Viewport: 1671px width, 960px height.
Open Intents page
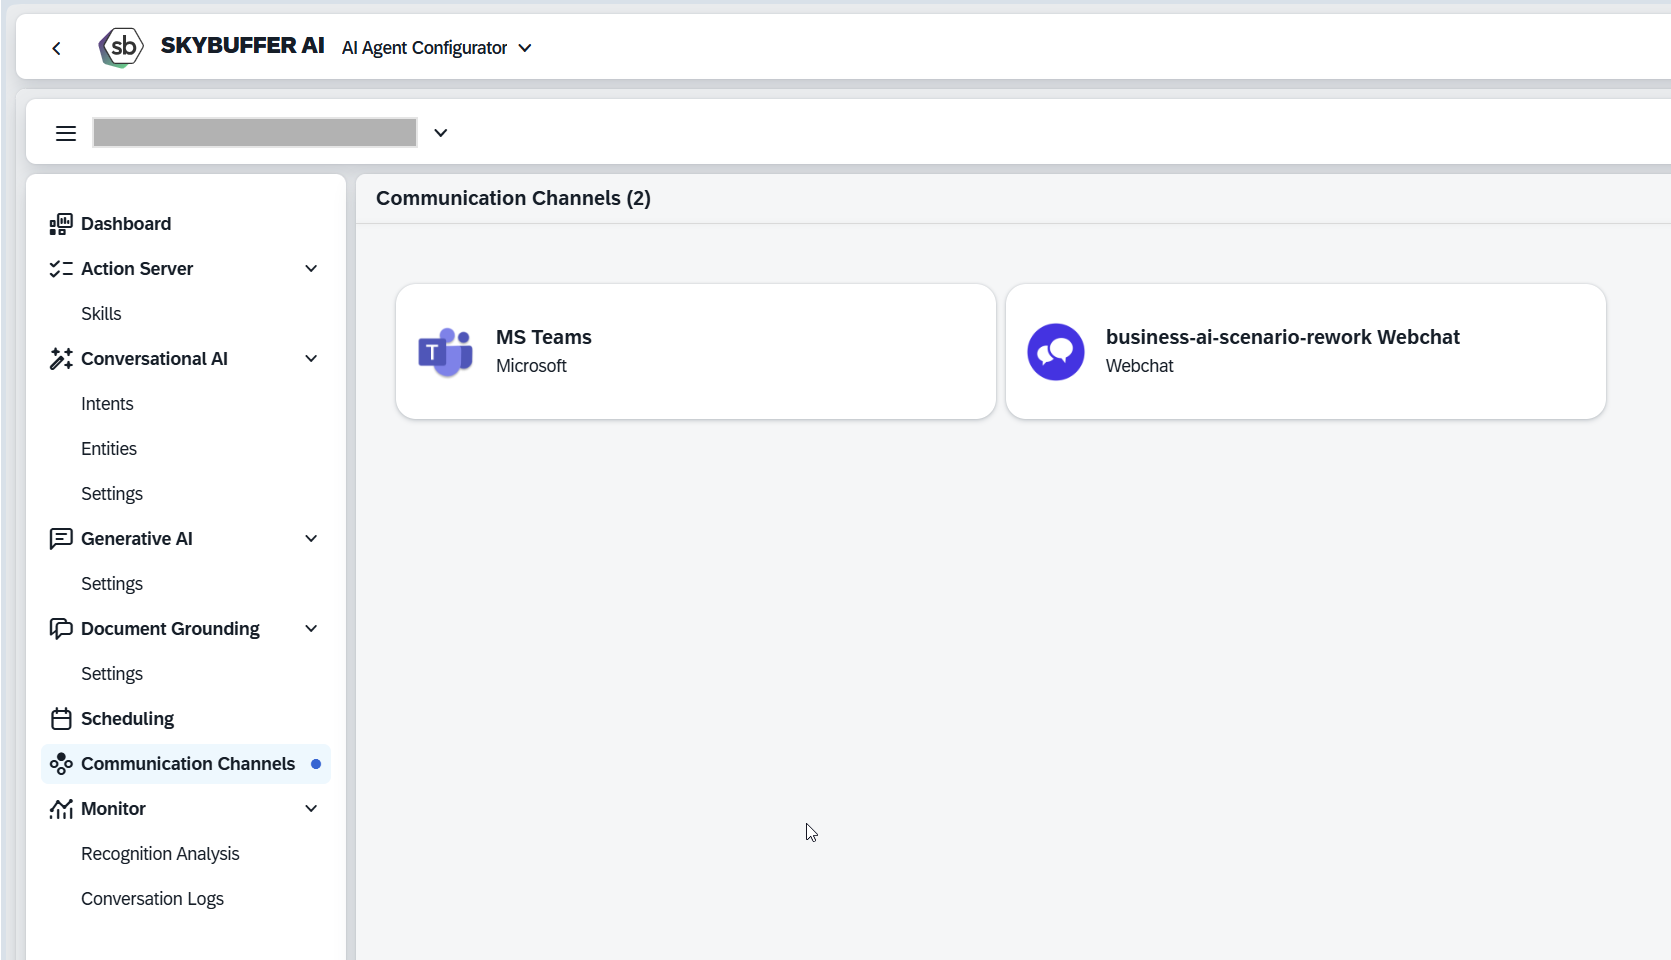107,404
